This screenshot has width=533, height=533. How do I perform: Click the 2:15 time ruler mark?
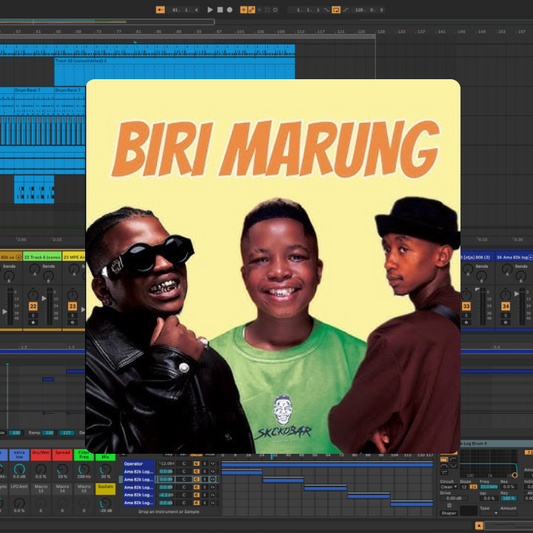[x=57, y=239]
